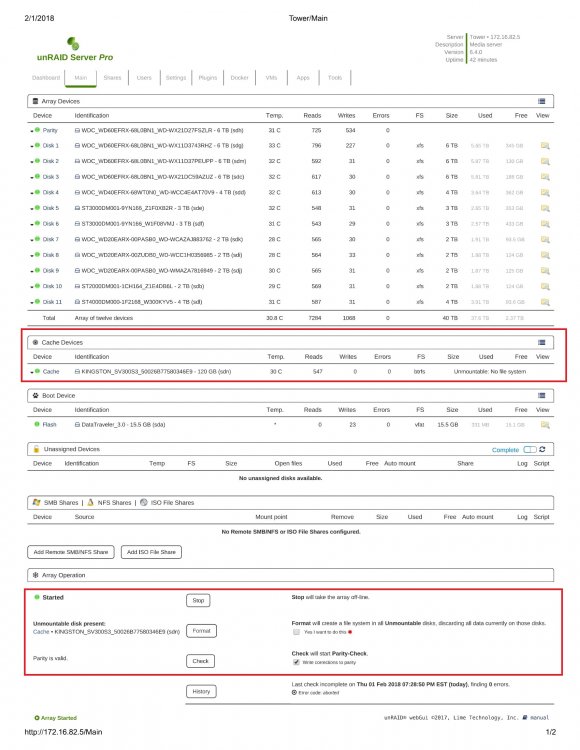Viewport: 580px width, 750px height.
Task: Start a parity check with Check button
Action: [x=200, y=661]
